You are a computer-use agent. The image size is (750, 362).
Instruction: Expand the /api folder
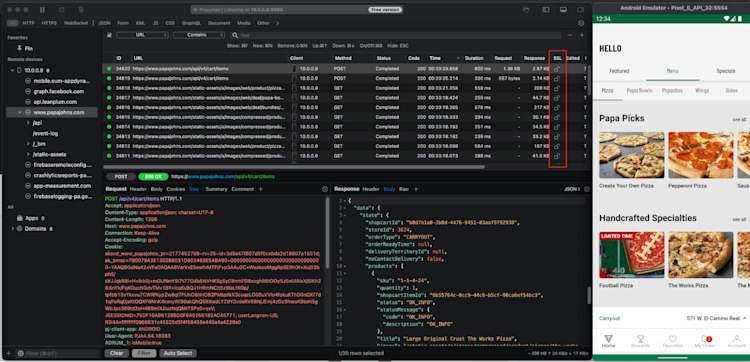point(28,123)
